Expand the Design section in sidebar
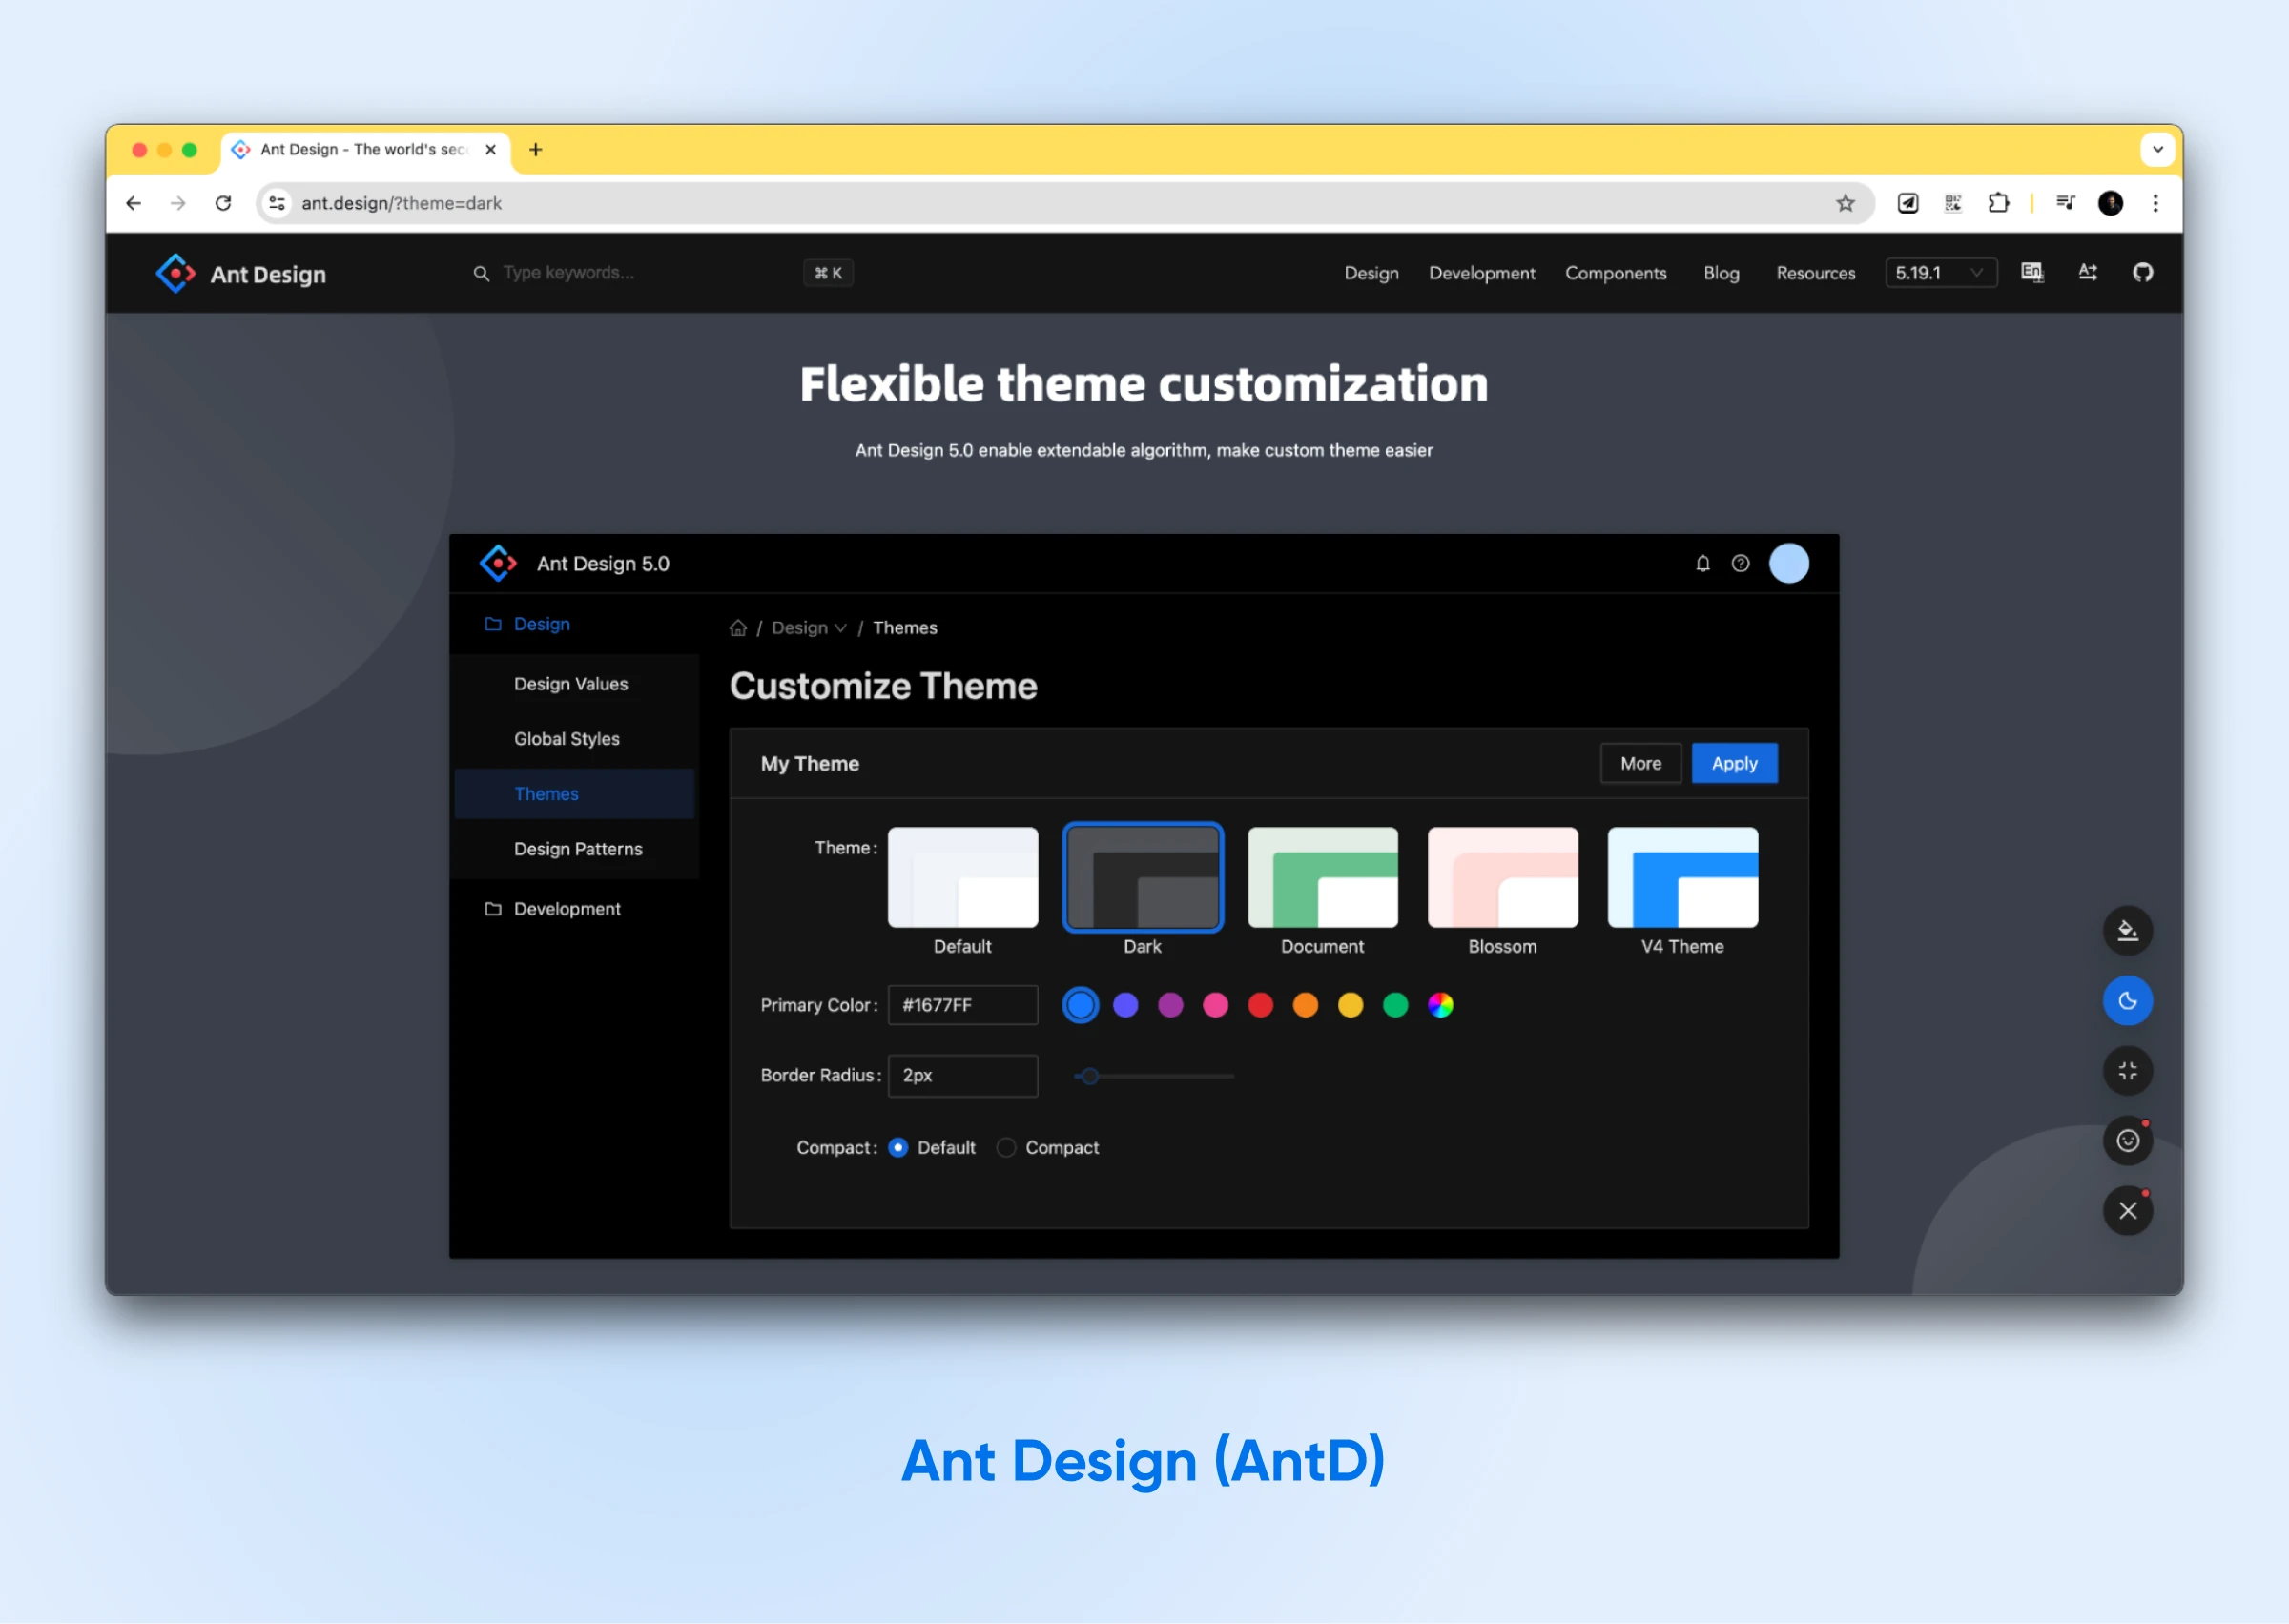 pos(542,624)
